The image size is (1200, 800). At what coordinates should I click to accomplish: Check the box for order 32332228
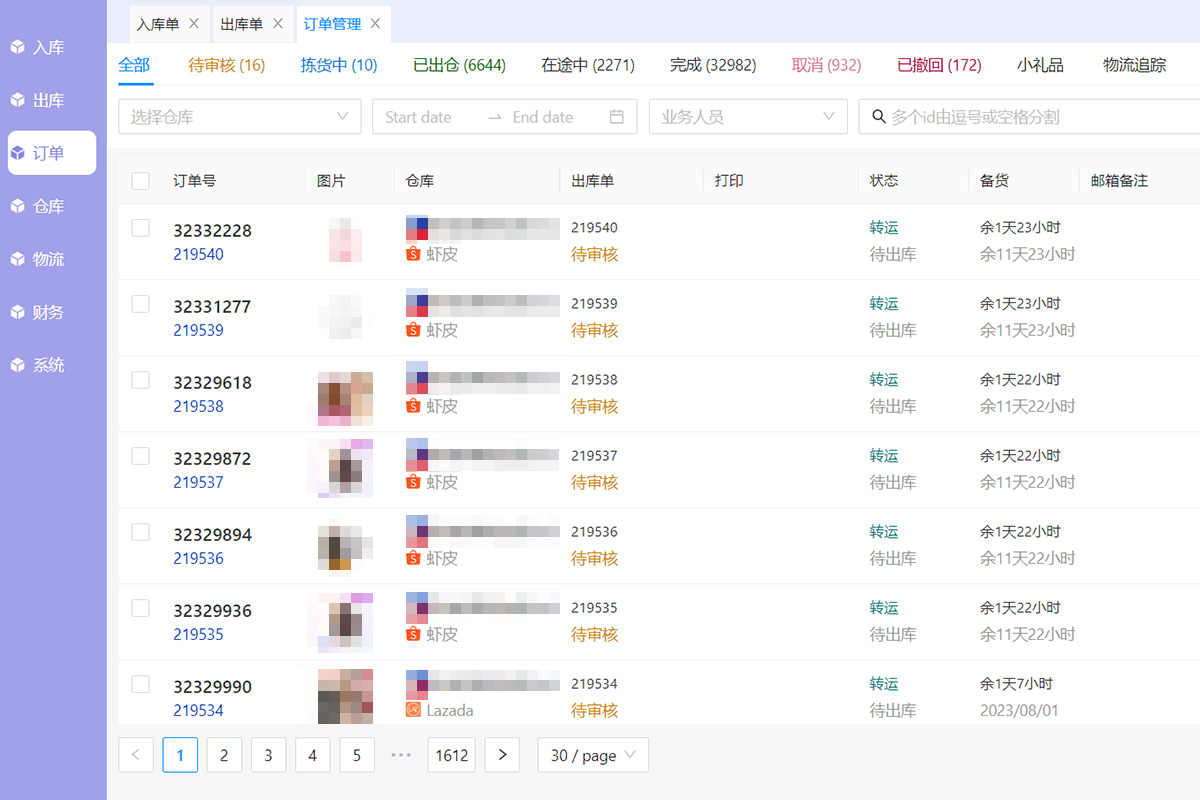click(x=141, y=228)
